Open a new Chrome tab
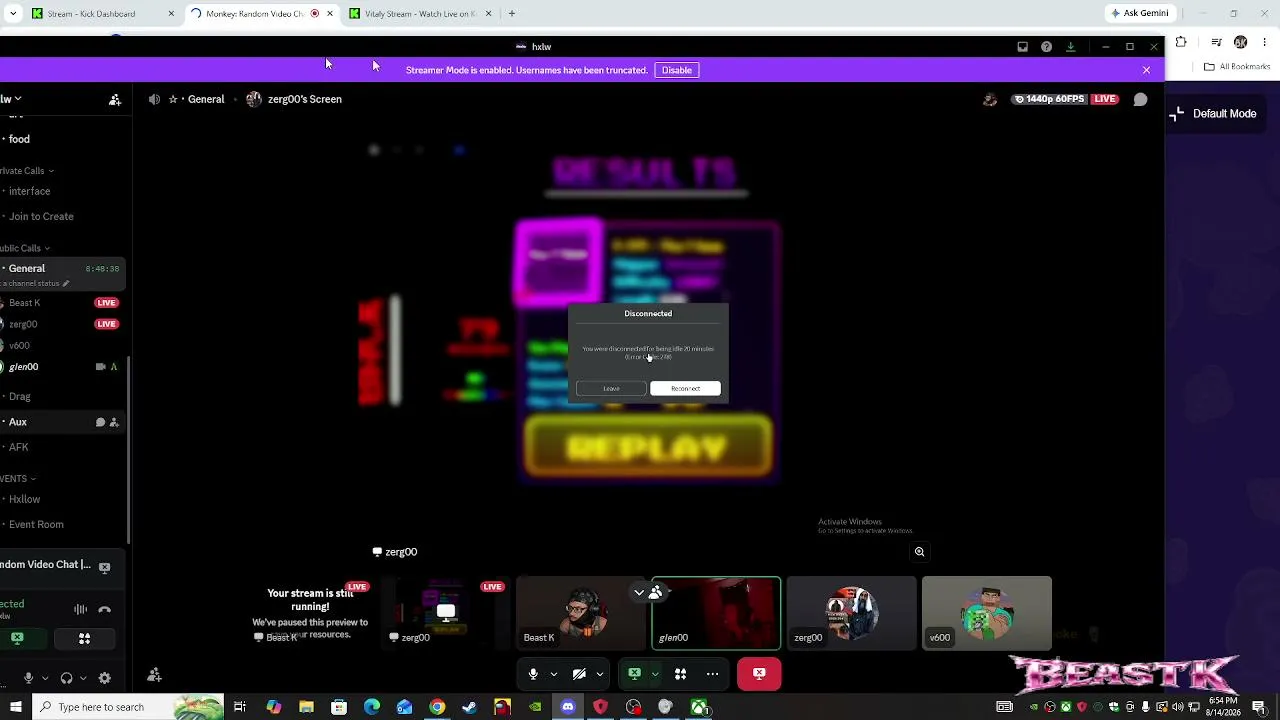Screen dimensions: 1280x720 click(x=511, y=14)
